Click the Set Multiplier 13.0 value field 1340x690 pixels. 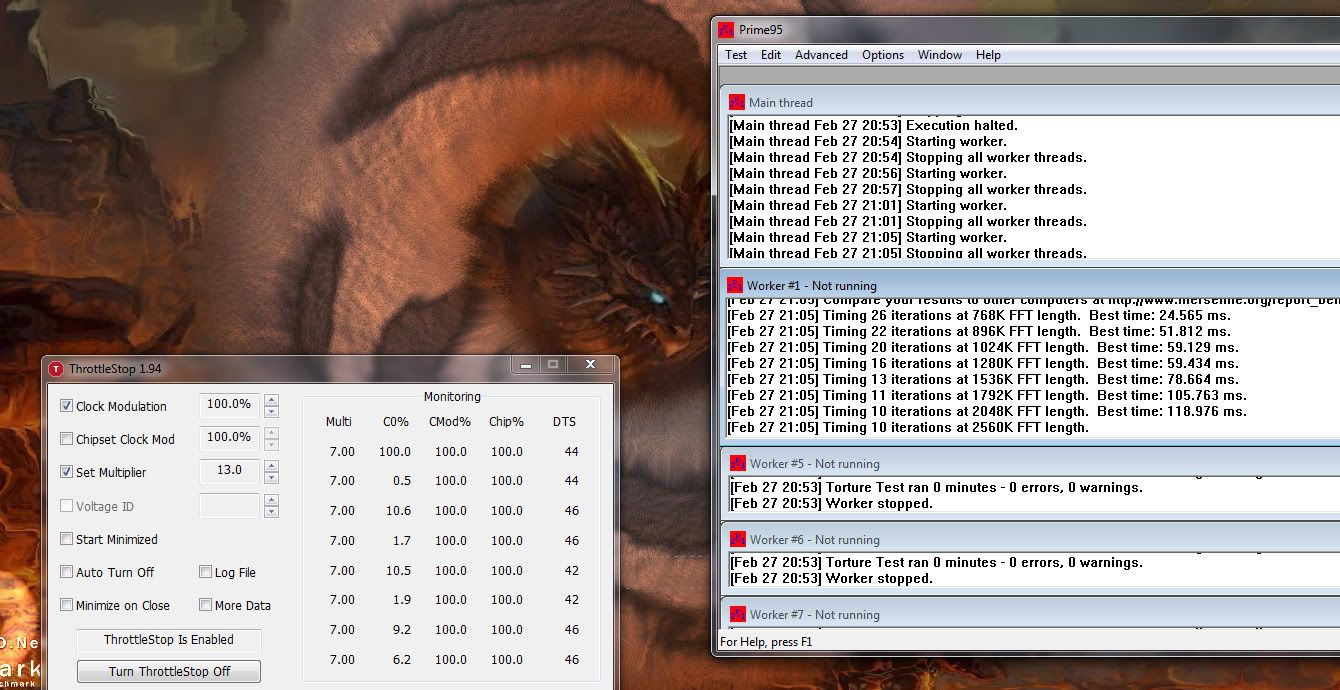229,471
